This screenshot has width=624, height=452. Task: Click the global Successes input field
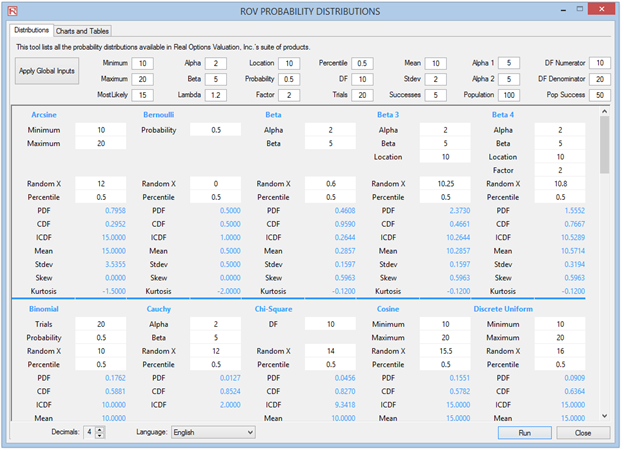point(435,95)
